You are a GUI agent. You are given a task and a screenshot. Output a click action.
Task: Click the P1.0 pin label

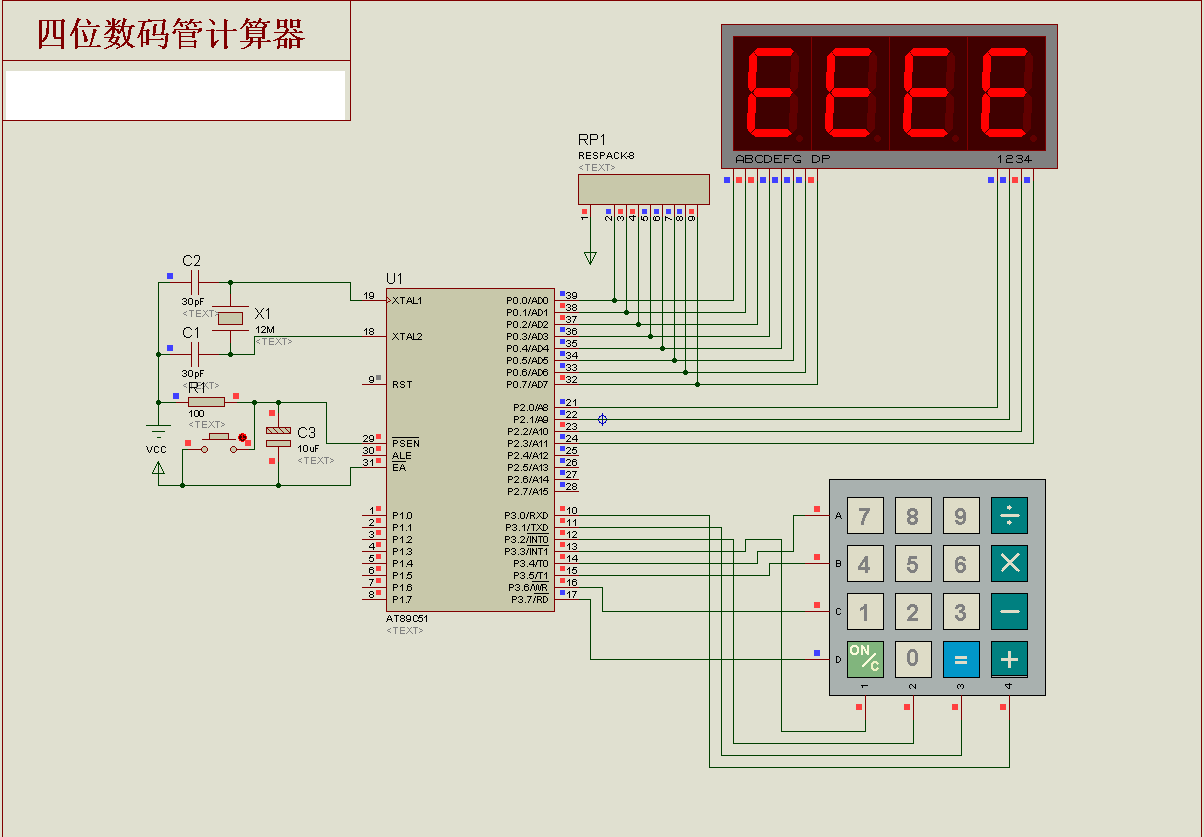(402, 515)
